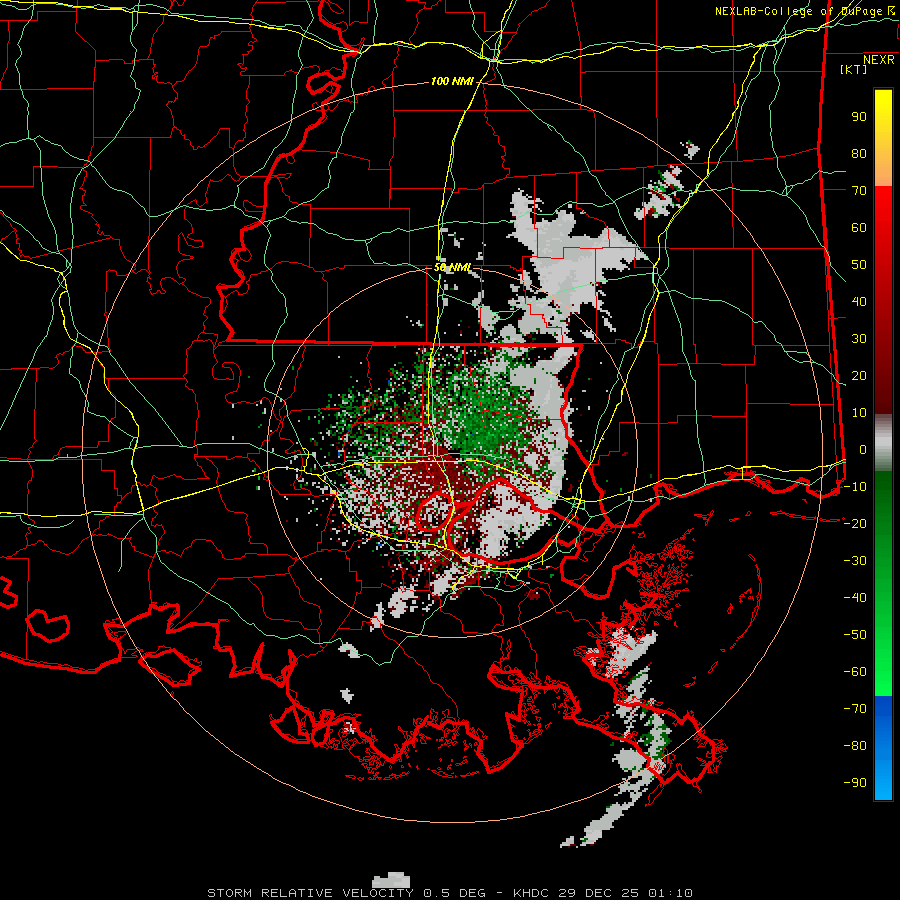Image resolution: width=900 pixels, height=900 pixels.
Task: Click the -80 value on the velocity scale
Action: (855, 746)
